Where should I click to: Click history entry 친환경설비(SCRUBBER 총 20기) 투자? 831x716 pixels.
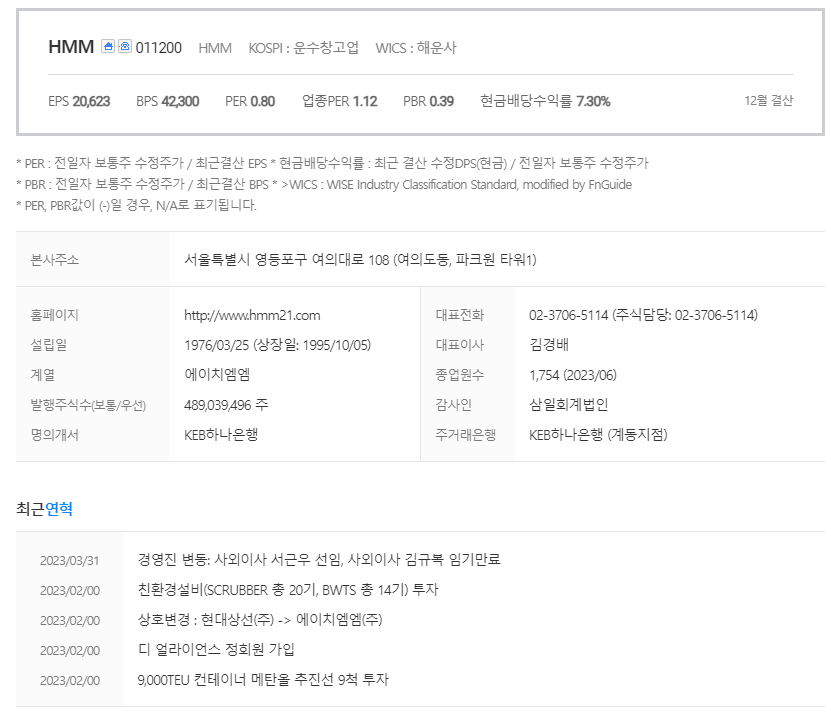(288, 590)
